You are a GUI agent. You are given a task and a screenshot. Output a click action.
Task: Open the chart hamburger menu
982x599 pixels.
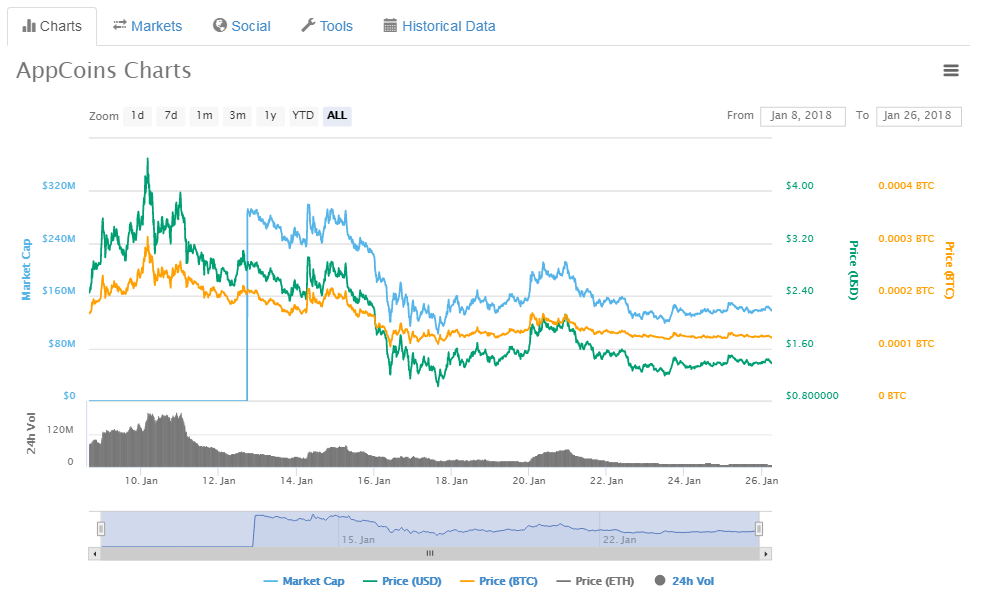click(x=951, y=70)
